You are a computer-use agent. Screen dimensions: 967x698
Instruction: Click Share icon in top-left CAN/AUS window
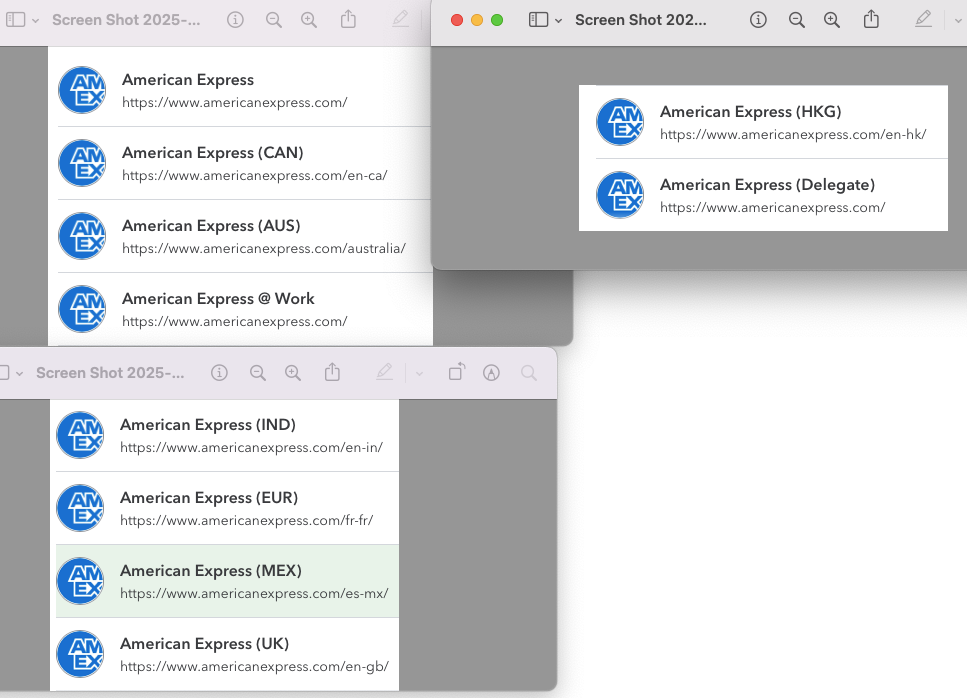348,19
